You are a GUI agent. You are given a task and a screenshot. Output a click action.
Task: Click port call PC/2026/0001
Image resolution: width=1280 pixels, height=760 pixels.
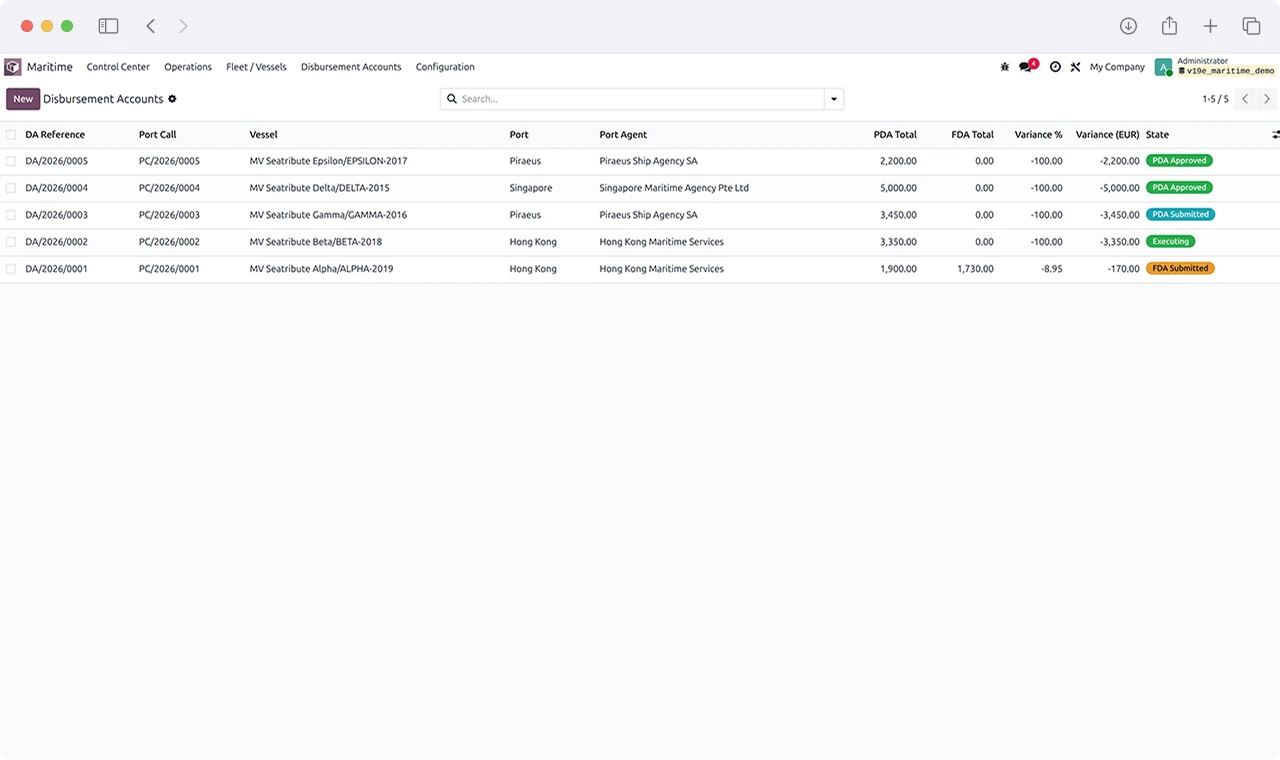tap(169, 269)
